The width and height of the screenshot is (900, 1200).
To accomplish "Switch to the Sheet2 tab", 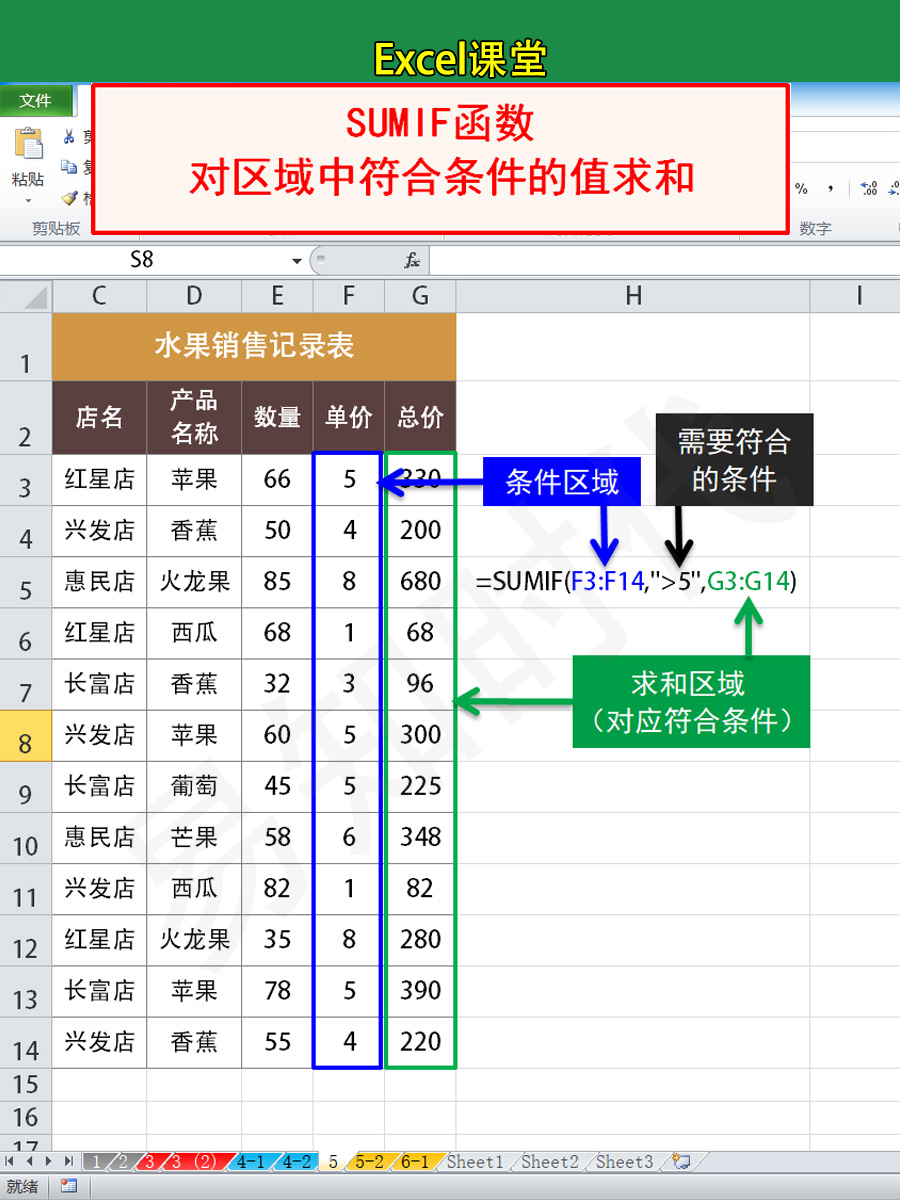I will [x=550, y=1162].
